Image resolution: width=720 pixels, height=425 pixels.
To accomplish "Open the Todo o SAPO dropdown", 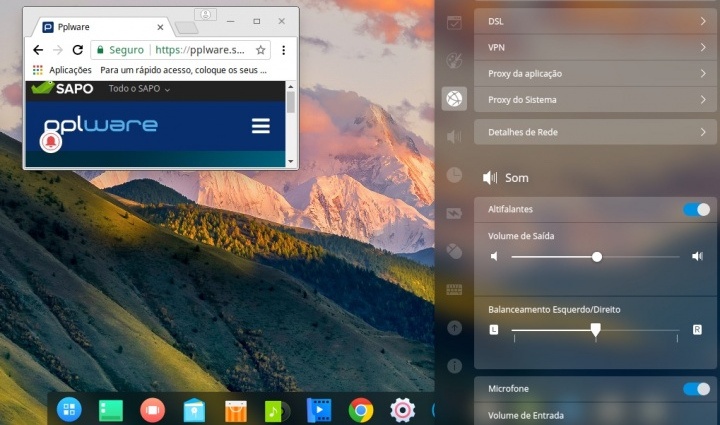I will point(139,89).
